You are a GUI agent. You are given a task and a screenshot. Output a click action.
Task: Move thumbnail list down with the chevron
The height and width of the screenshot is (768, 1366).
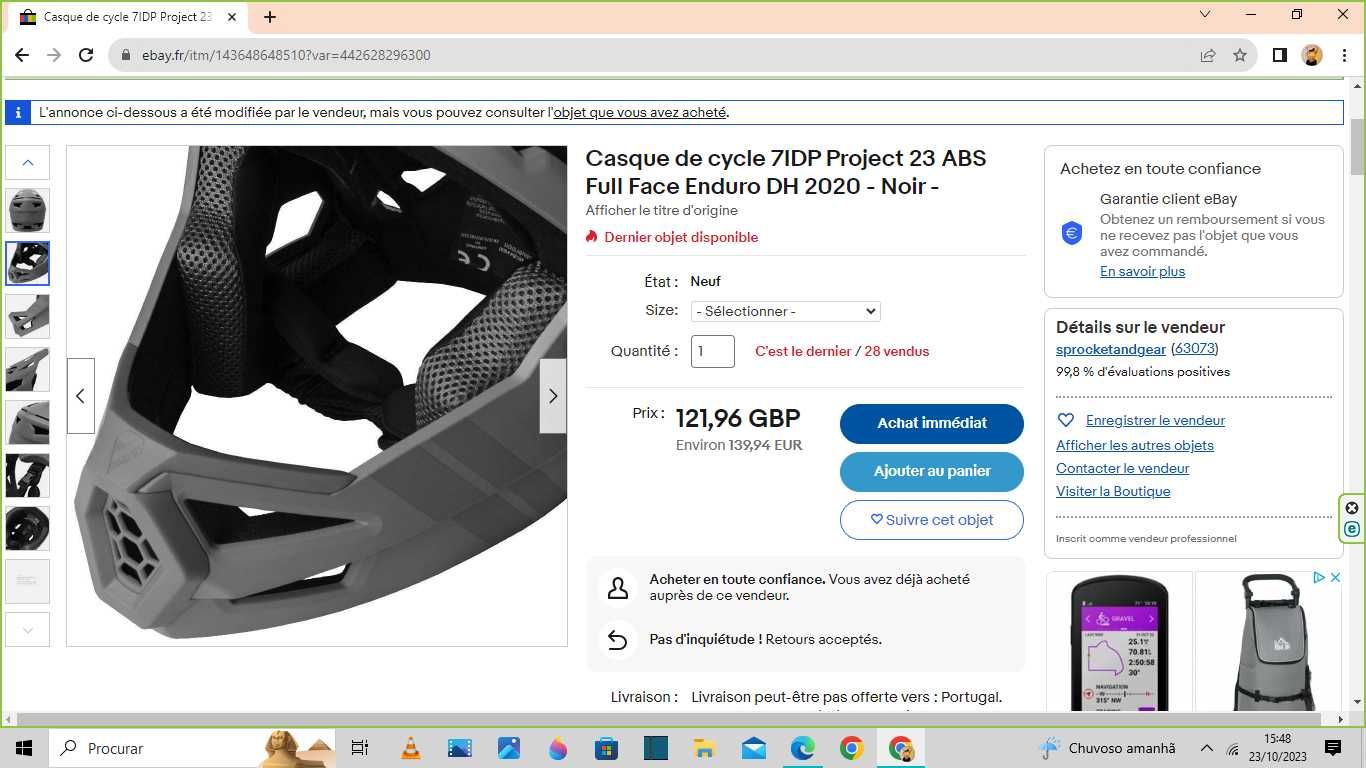(x=28, y=630)
